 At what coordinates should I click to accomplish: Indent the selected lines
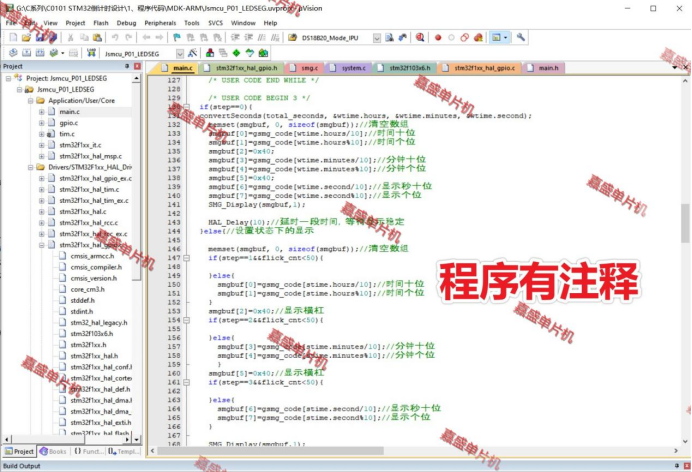[235, 38]
